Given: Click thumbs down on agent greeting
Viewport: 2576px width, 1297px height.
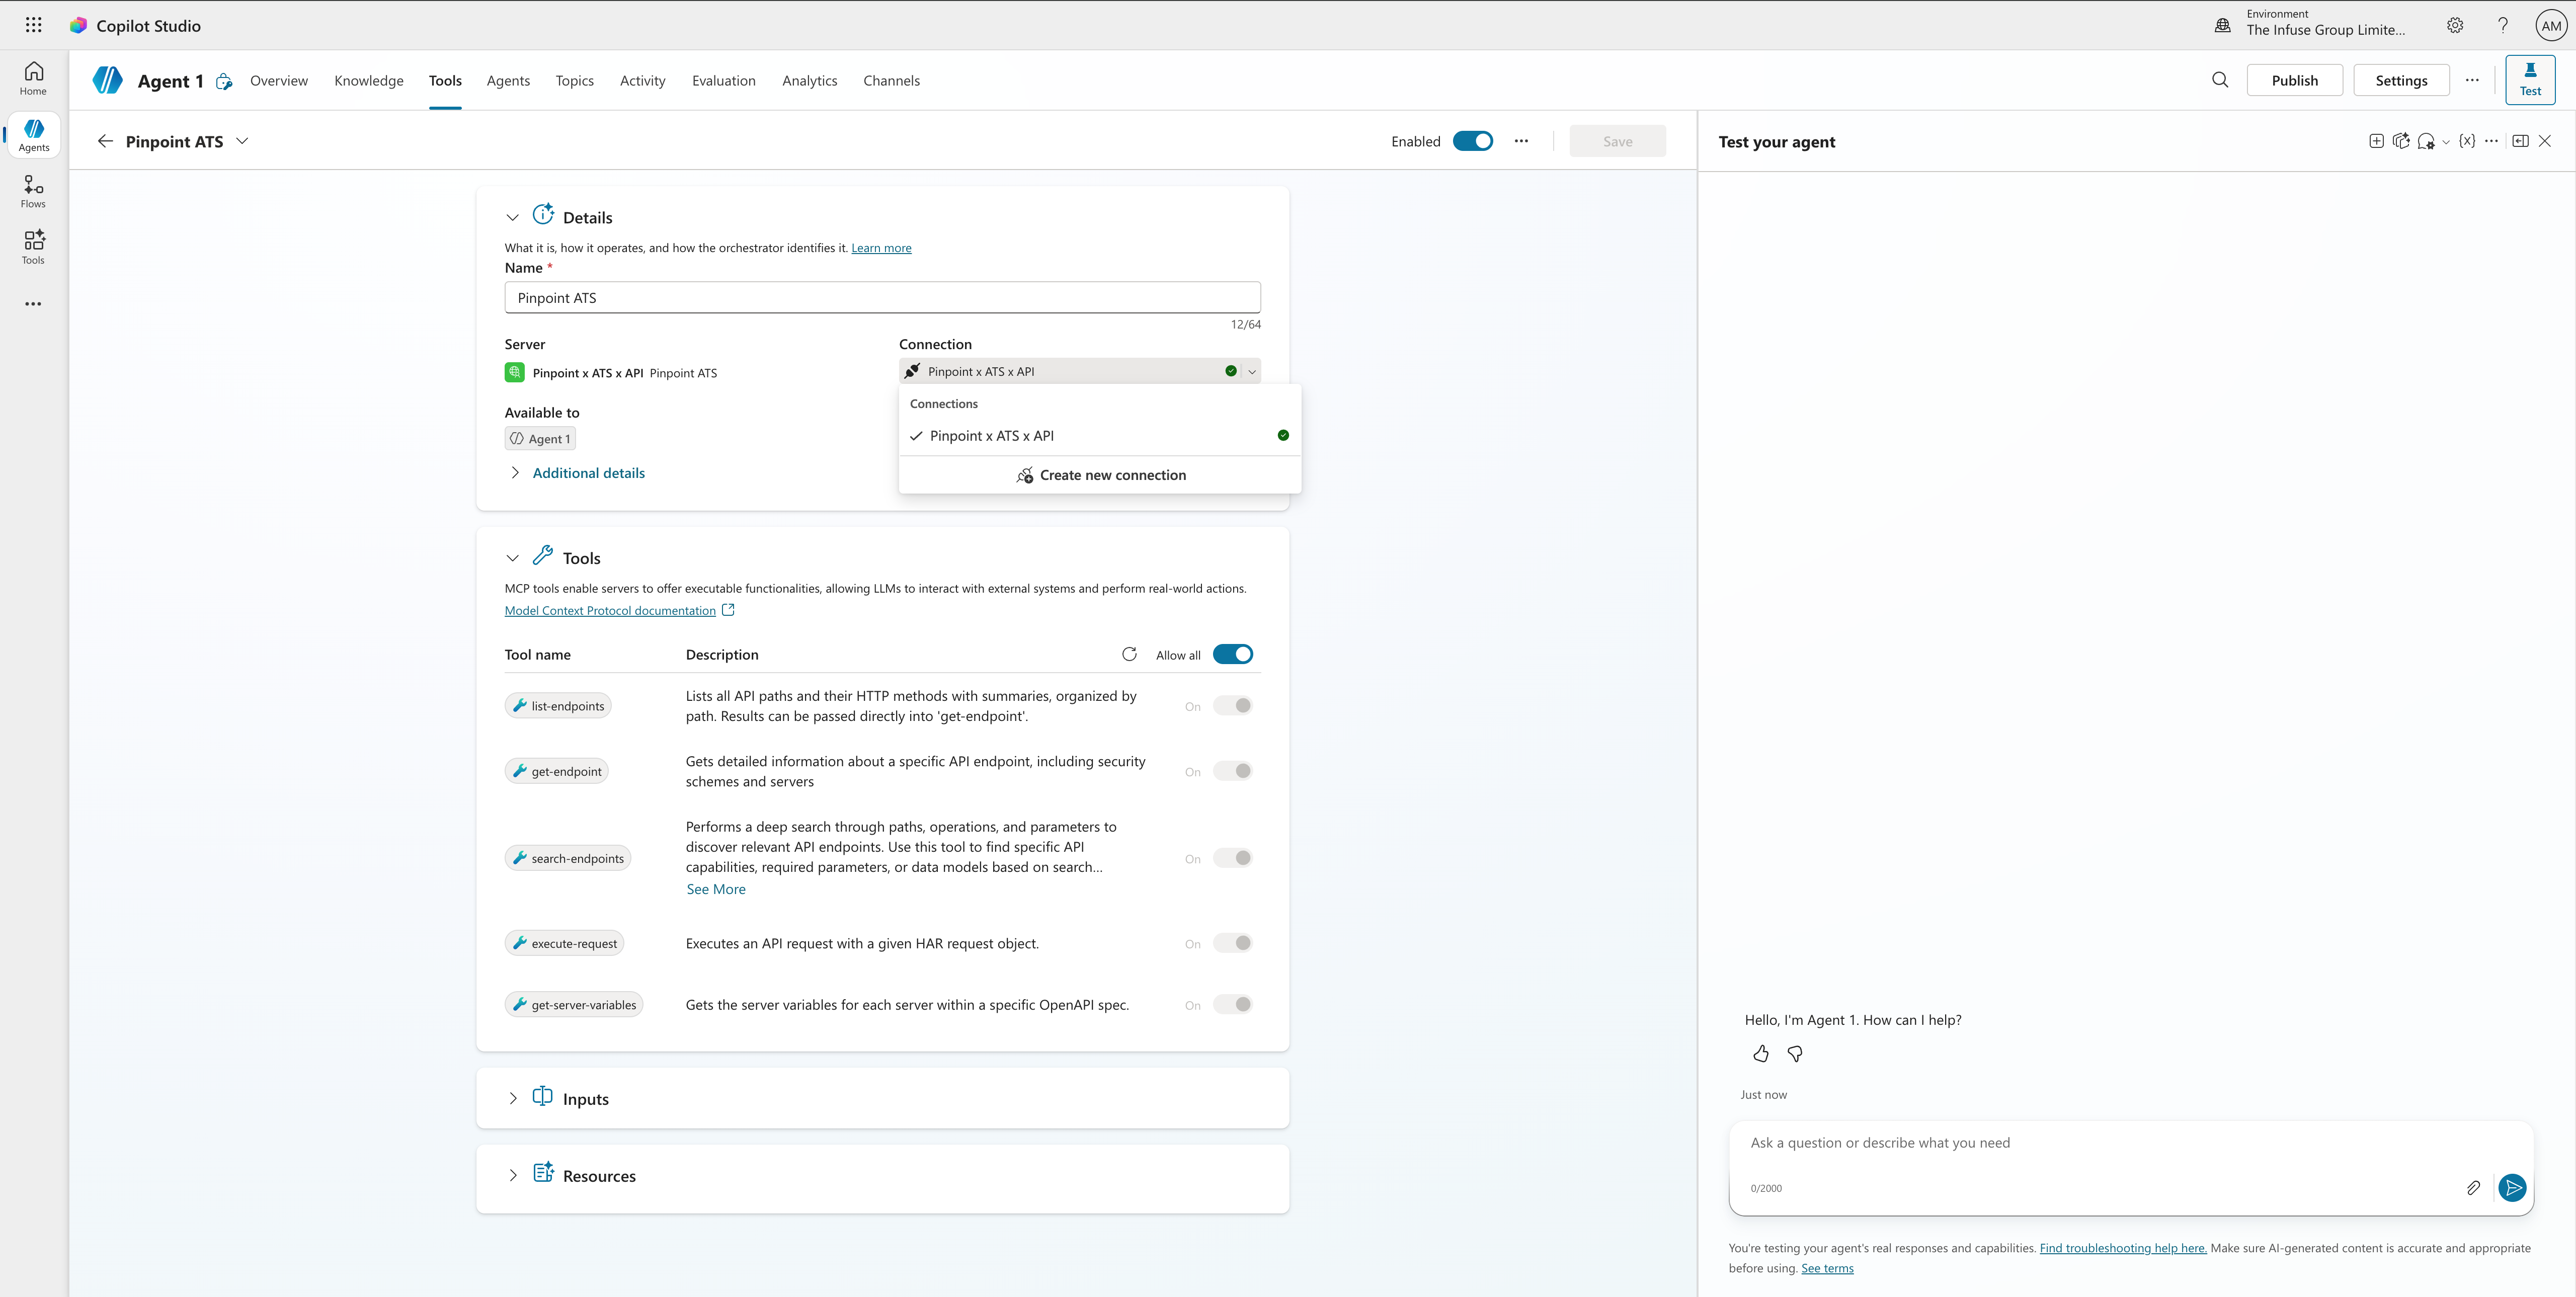Looking at the screenshot, I should click(x=1795, y=1053).
